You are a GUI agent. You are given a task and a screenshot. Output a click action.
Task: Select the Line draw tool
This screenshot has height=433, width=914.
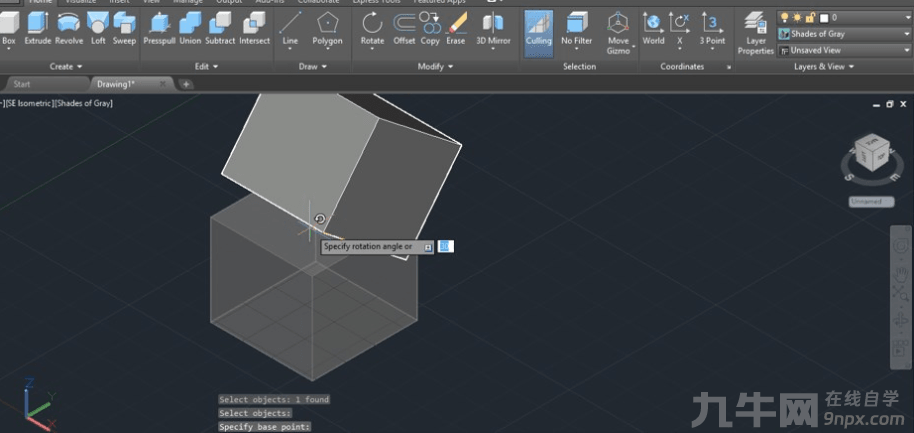(290, 29)
